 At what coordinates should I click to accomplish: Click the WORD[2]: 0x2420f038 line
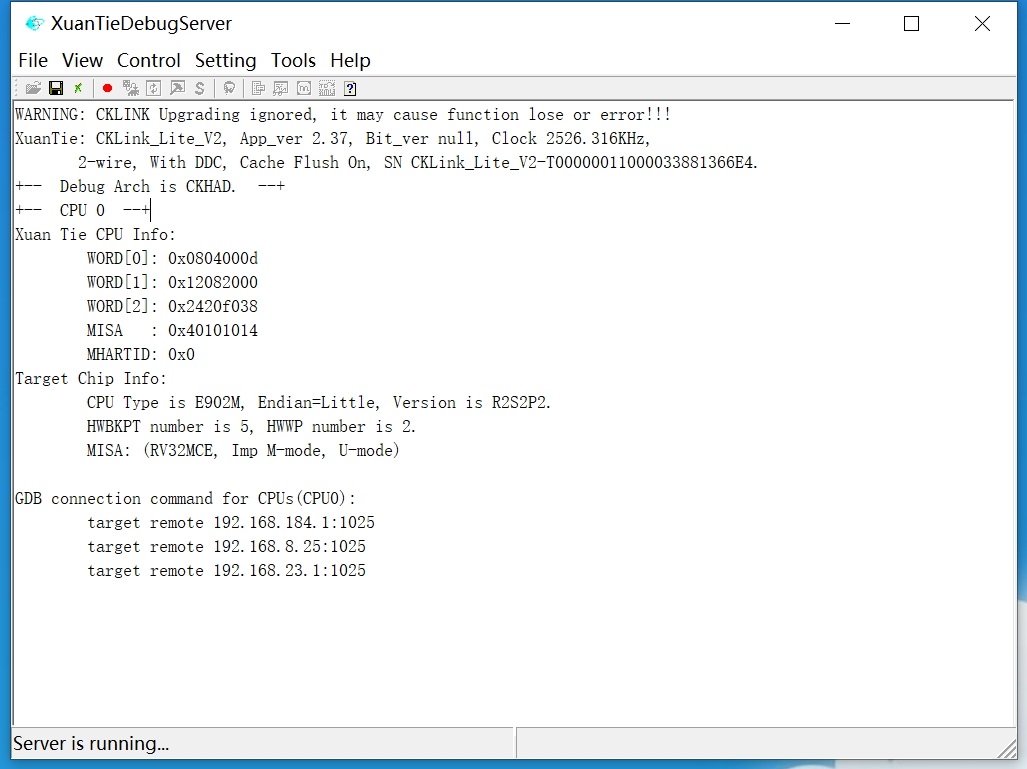(x=172, y=307)
